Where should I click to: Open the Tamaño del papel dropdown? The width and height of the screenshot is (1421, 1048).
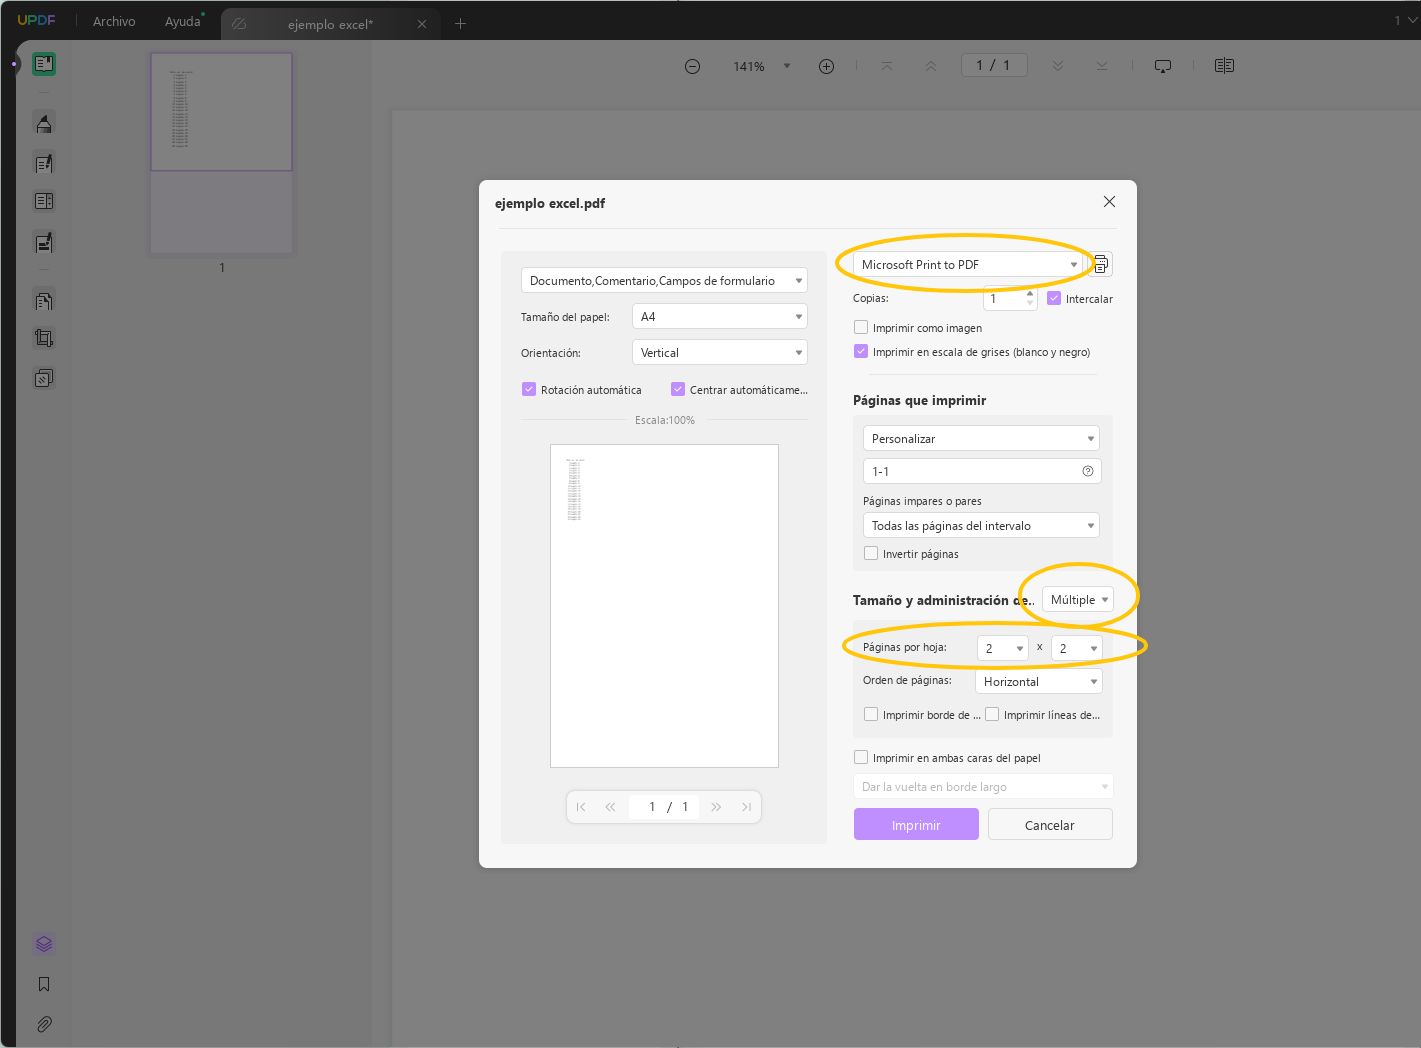(x=719, y=316)
